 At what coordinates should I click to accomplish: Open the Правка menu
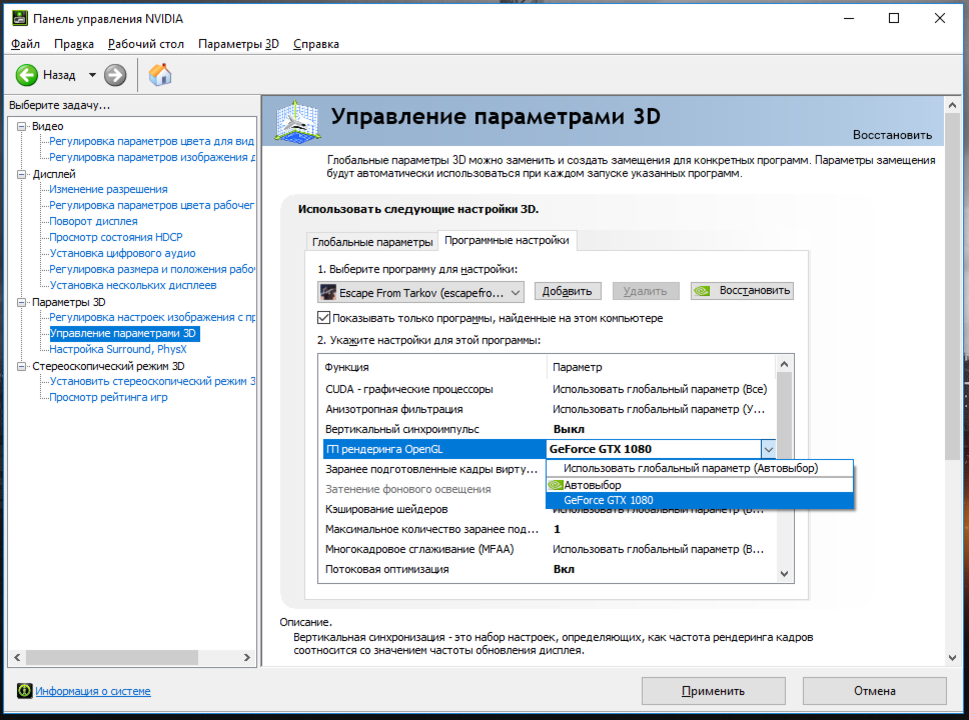click(74, 44)
